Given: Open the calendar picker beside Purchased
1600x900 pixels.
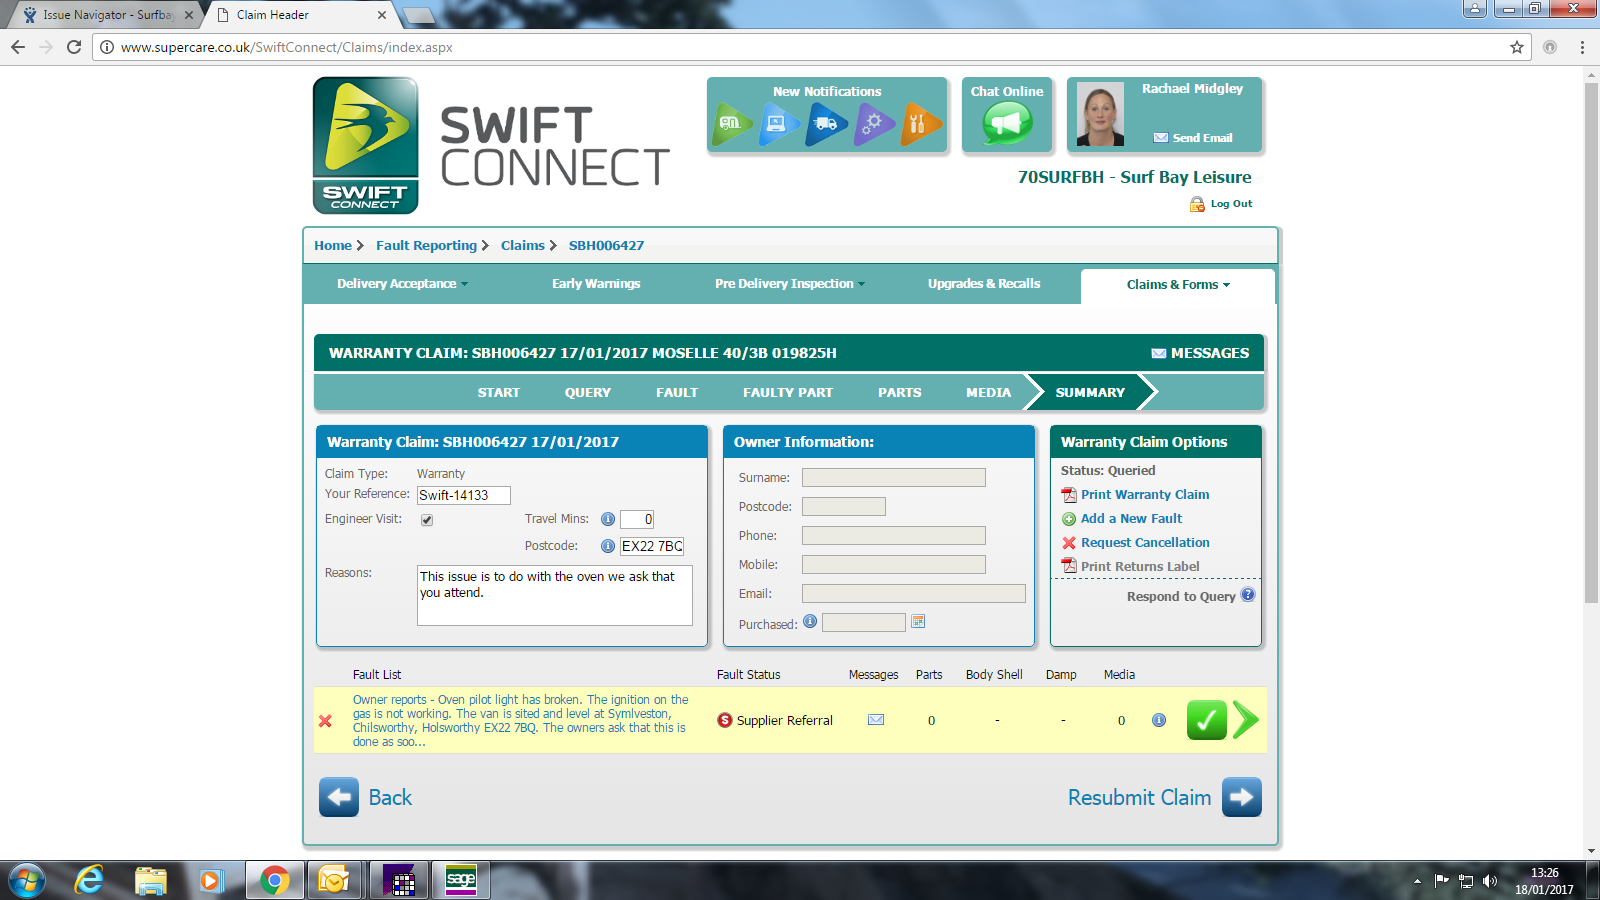Looking at the screenshot, I should click(918, 622).
